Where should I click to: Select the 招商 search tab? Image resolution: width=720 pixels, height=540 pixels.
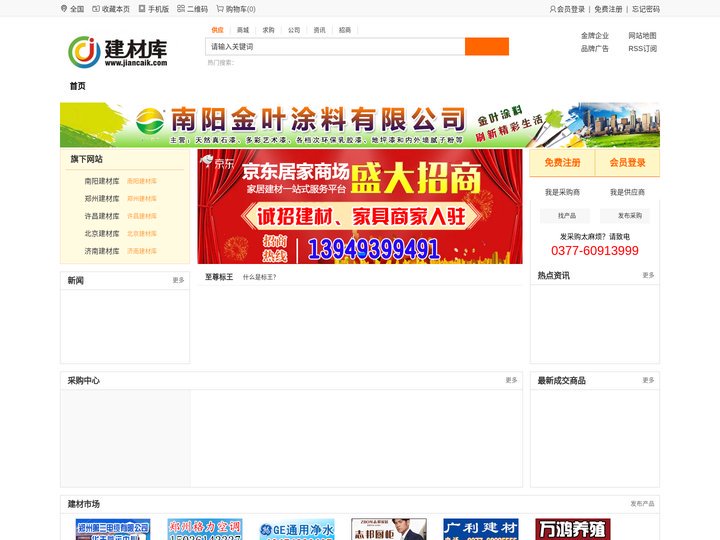[x=345, y=30]
